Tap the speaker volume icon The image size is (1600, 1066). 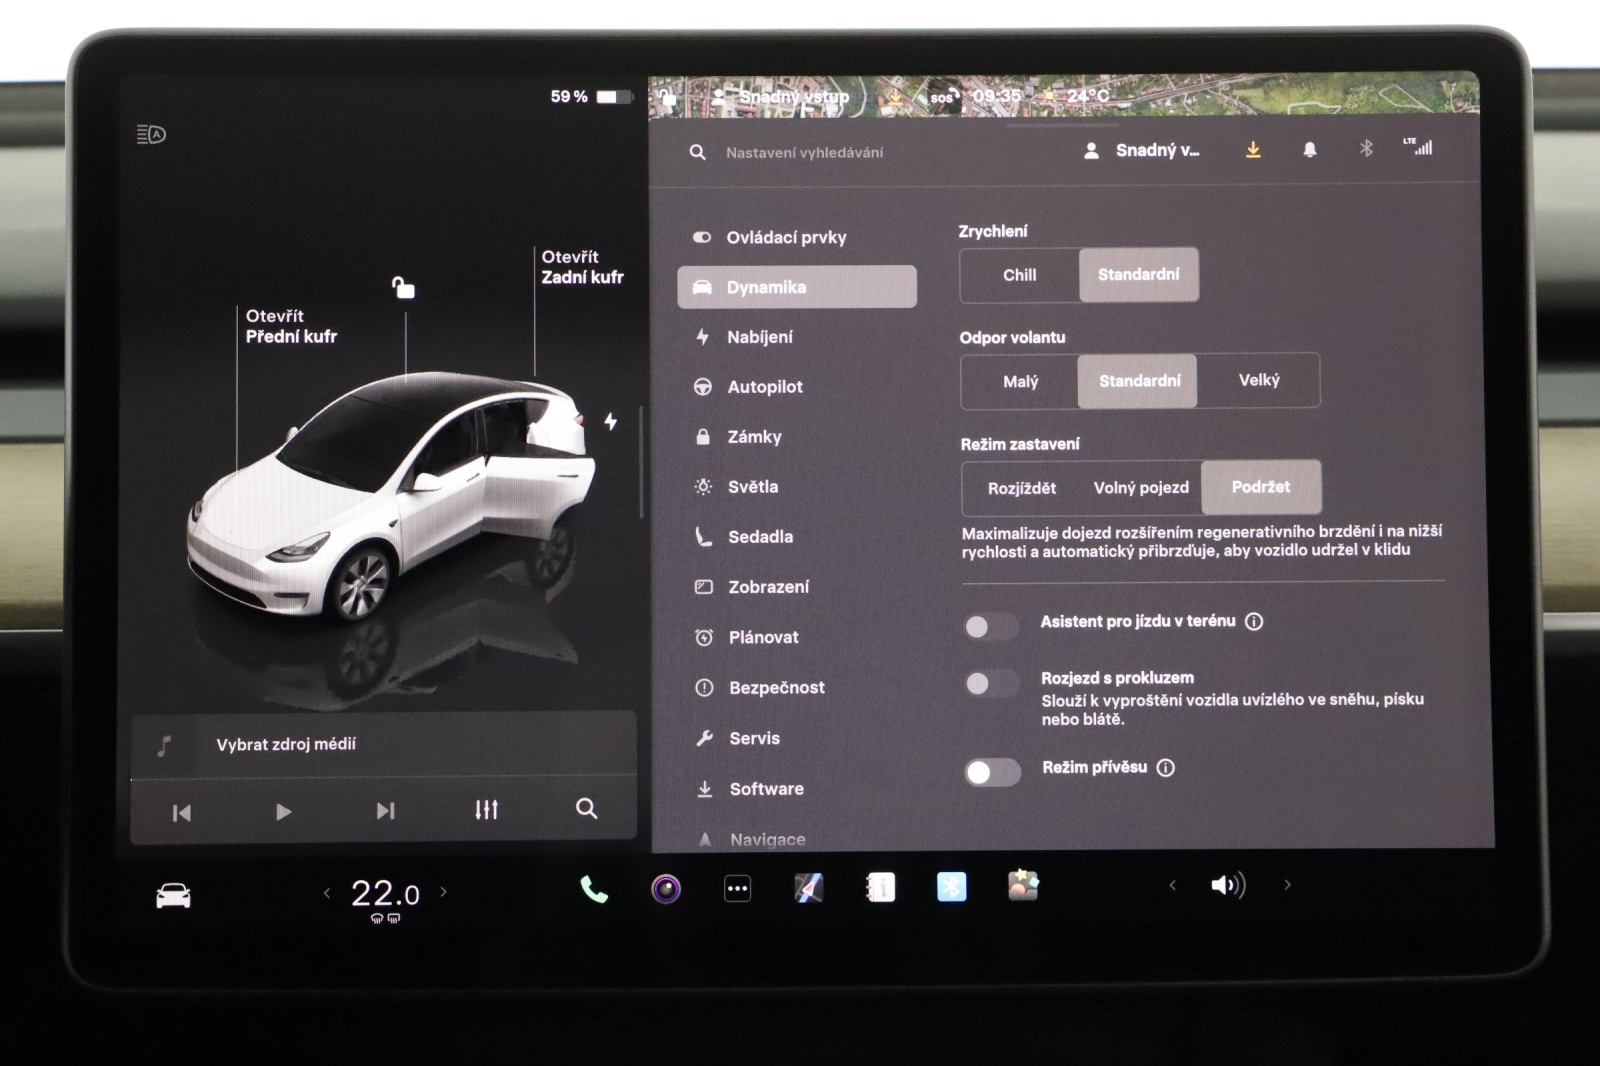(x=1228, y=885)
